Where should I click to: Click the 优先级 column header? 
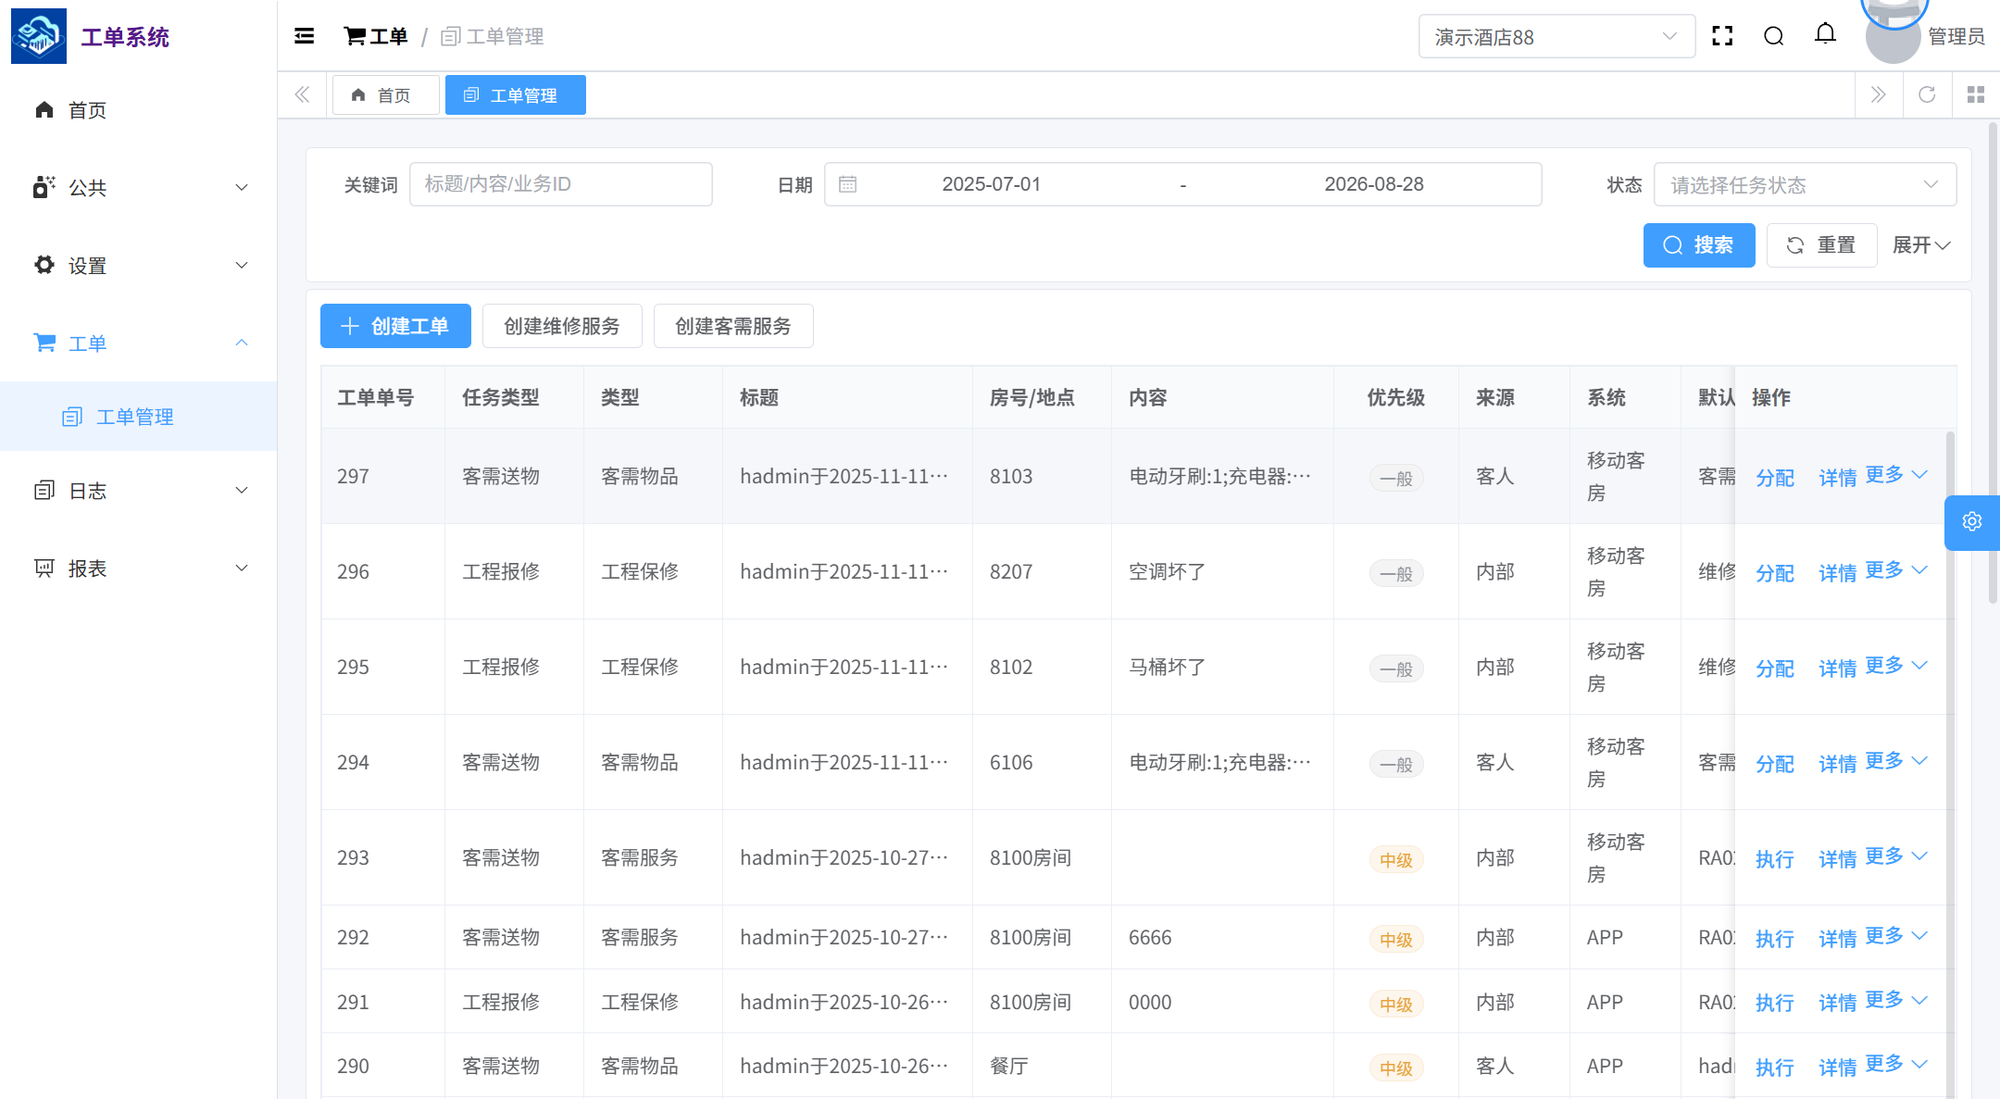(x=1396, y=397)
